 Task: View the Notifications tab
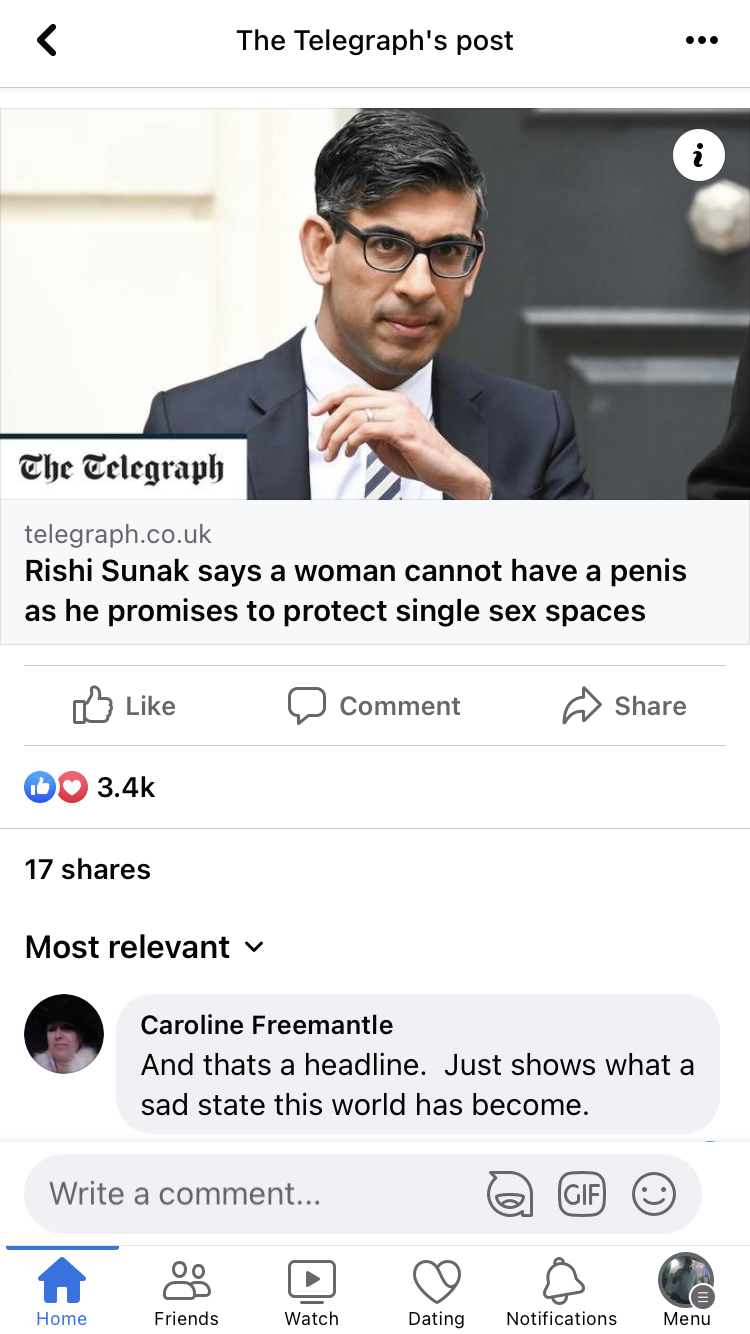coord(561,1291)
